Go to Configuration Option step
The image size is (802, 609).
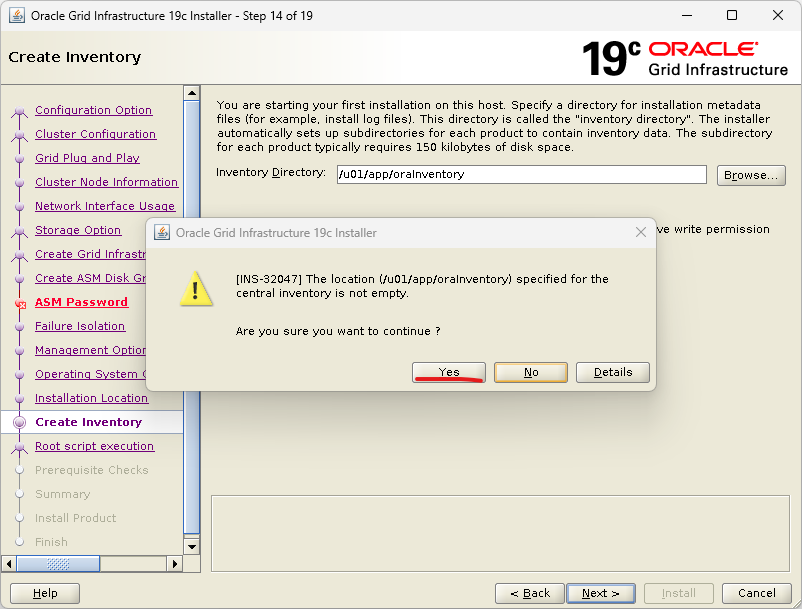(x=94, y=110)
